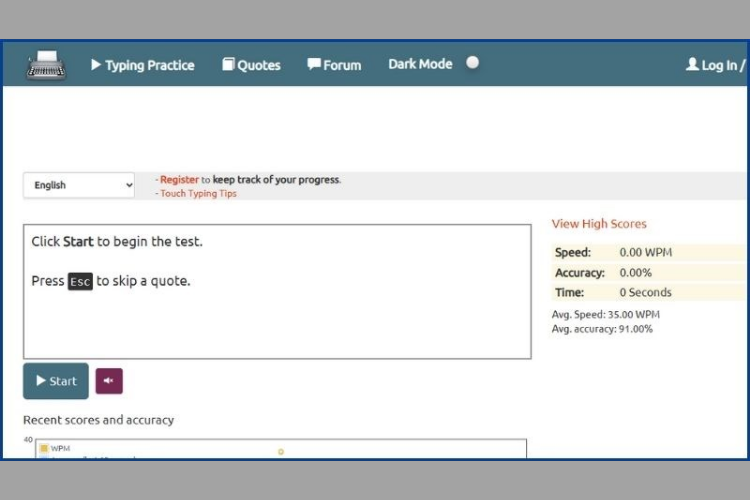
Task: Go to the Forum page
Action: [x=334, y=65]
